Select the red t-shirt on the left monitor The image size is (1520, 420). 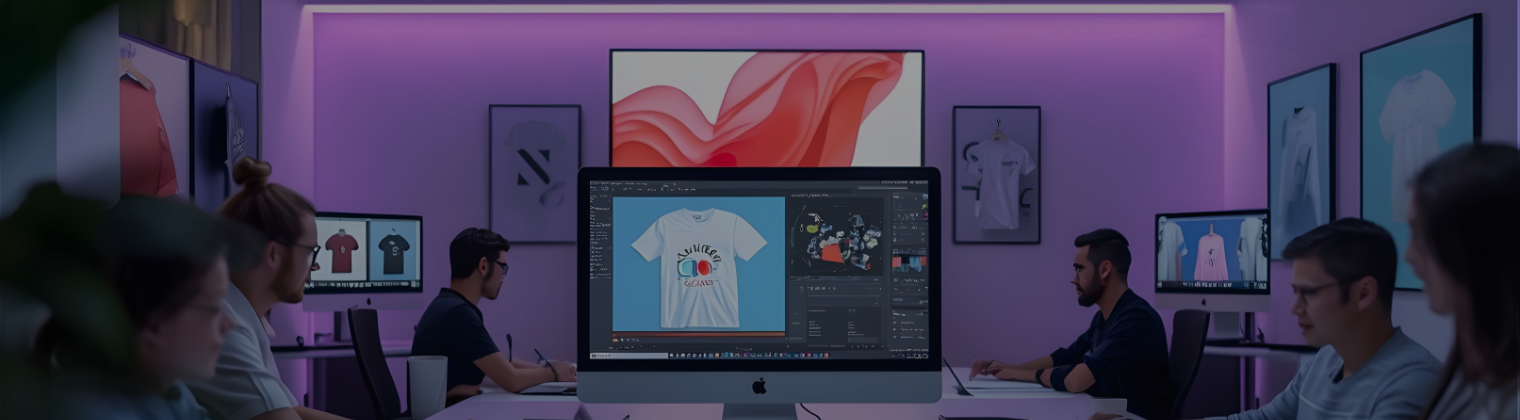click(341, 252)
